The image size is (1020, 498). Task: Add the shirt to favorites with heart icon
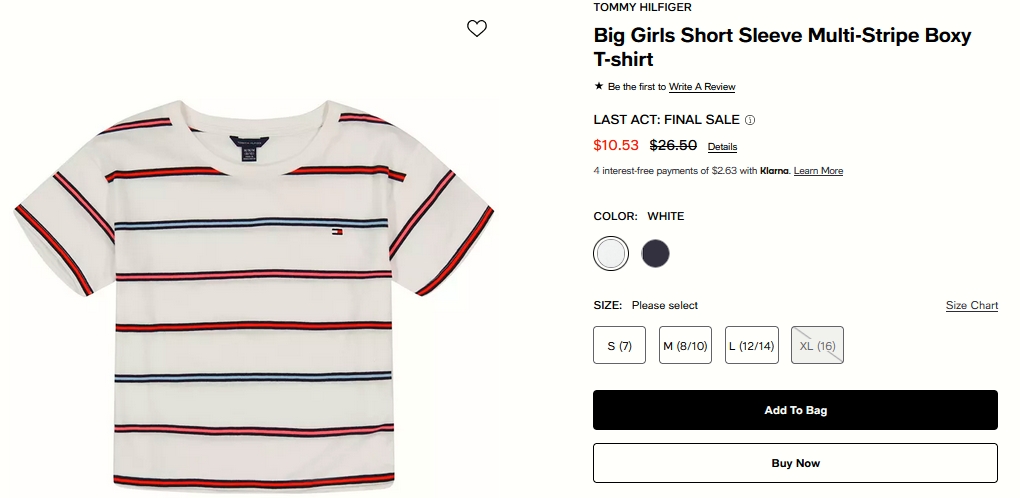(477, 29)
